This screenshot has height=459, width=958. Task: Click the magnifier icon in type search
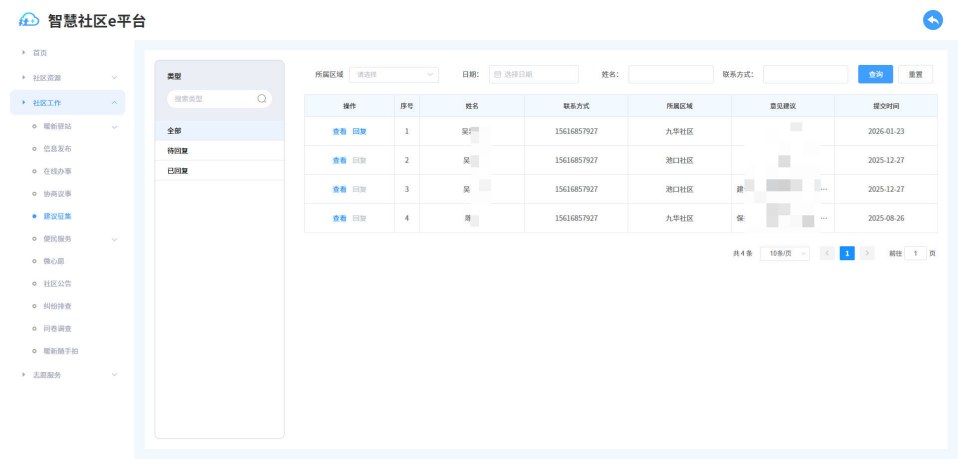pos(262,98)
